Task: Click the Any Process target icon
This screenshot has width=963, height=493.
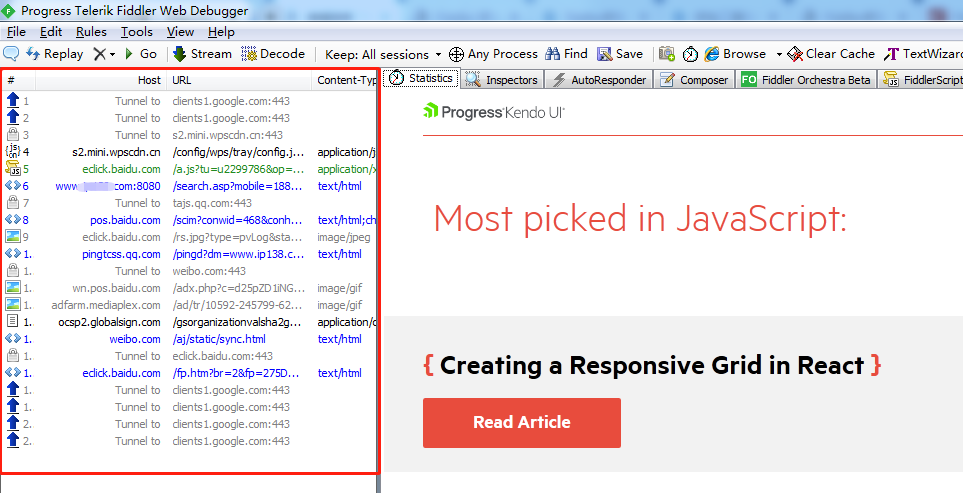Action: [456, 54]
